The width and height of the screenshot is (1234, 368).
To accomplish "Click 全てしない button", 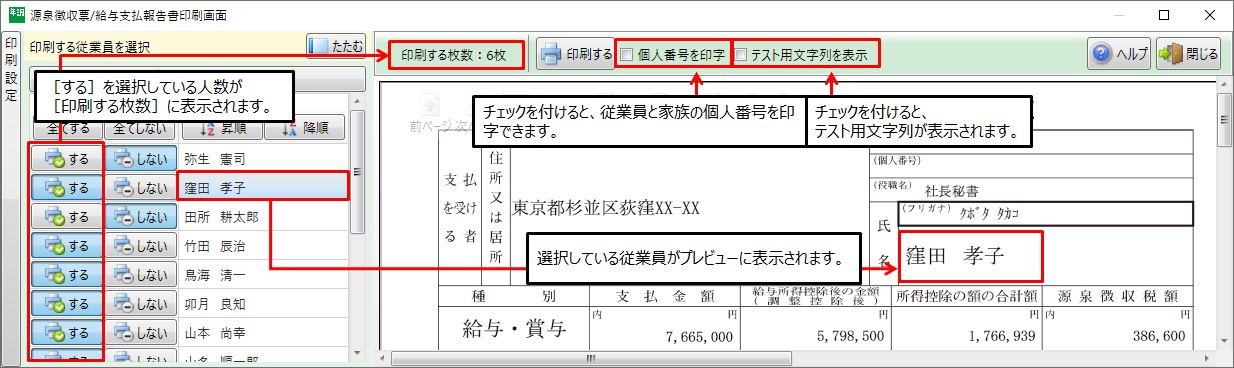I will (x=139, y=129).
